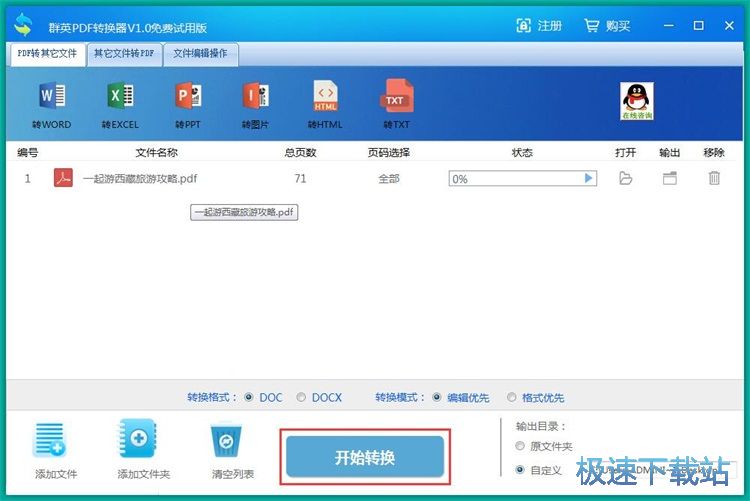Click the 总页数 column header

coord(300,153)
